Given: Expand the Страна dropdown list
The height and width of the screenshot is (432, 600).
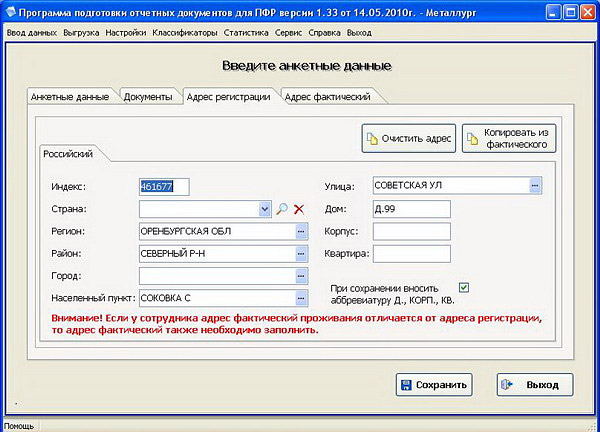Looking at the screenshot, I should click(265, 209).
